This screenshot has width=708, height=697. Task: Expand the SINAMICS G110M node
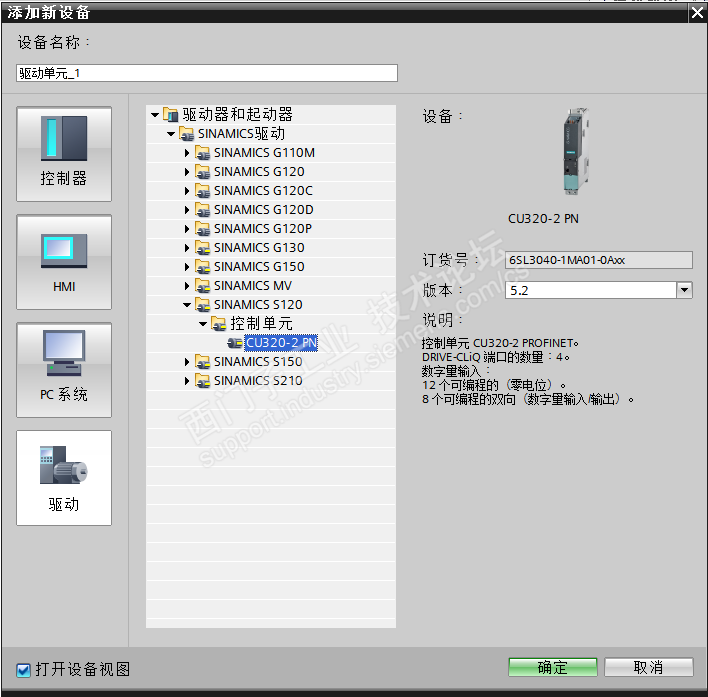pos(186,153)
